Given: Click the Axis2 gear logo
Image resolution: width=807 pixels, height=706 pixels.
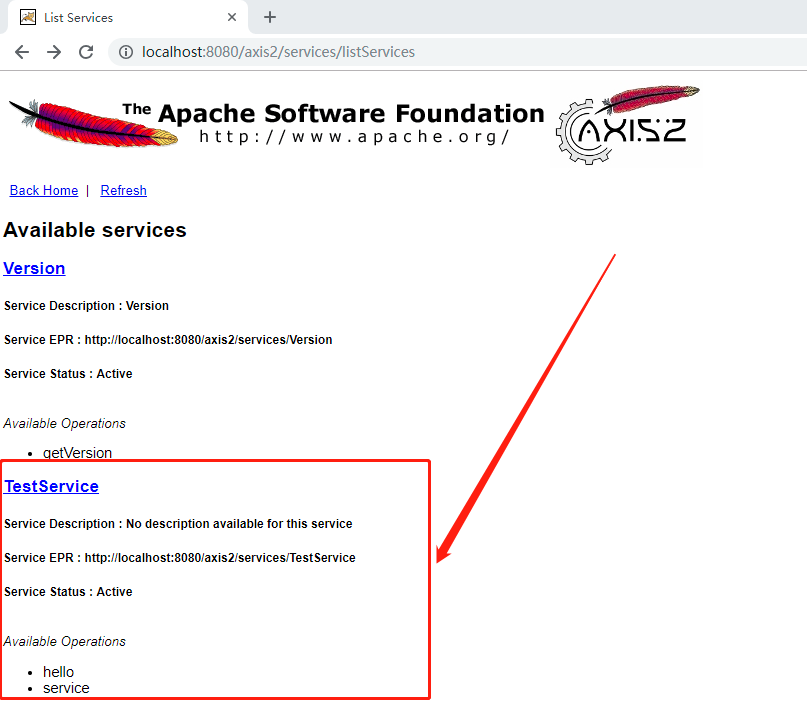Looking at the screenshot, I should tap(627, 124).
